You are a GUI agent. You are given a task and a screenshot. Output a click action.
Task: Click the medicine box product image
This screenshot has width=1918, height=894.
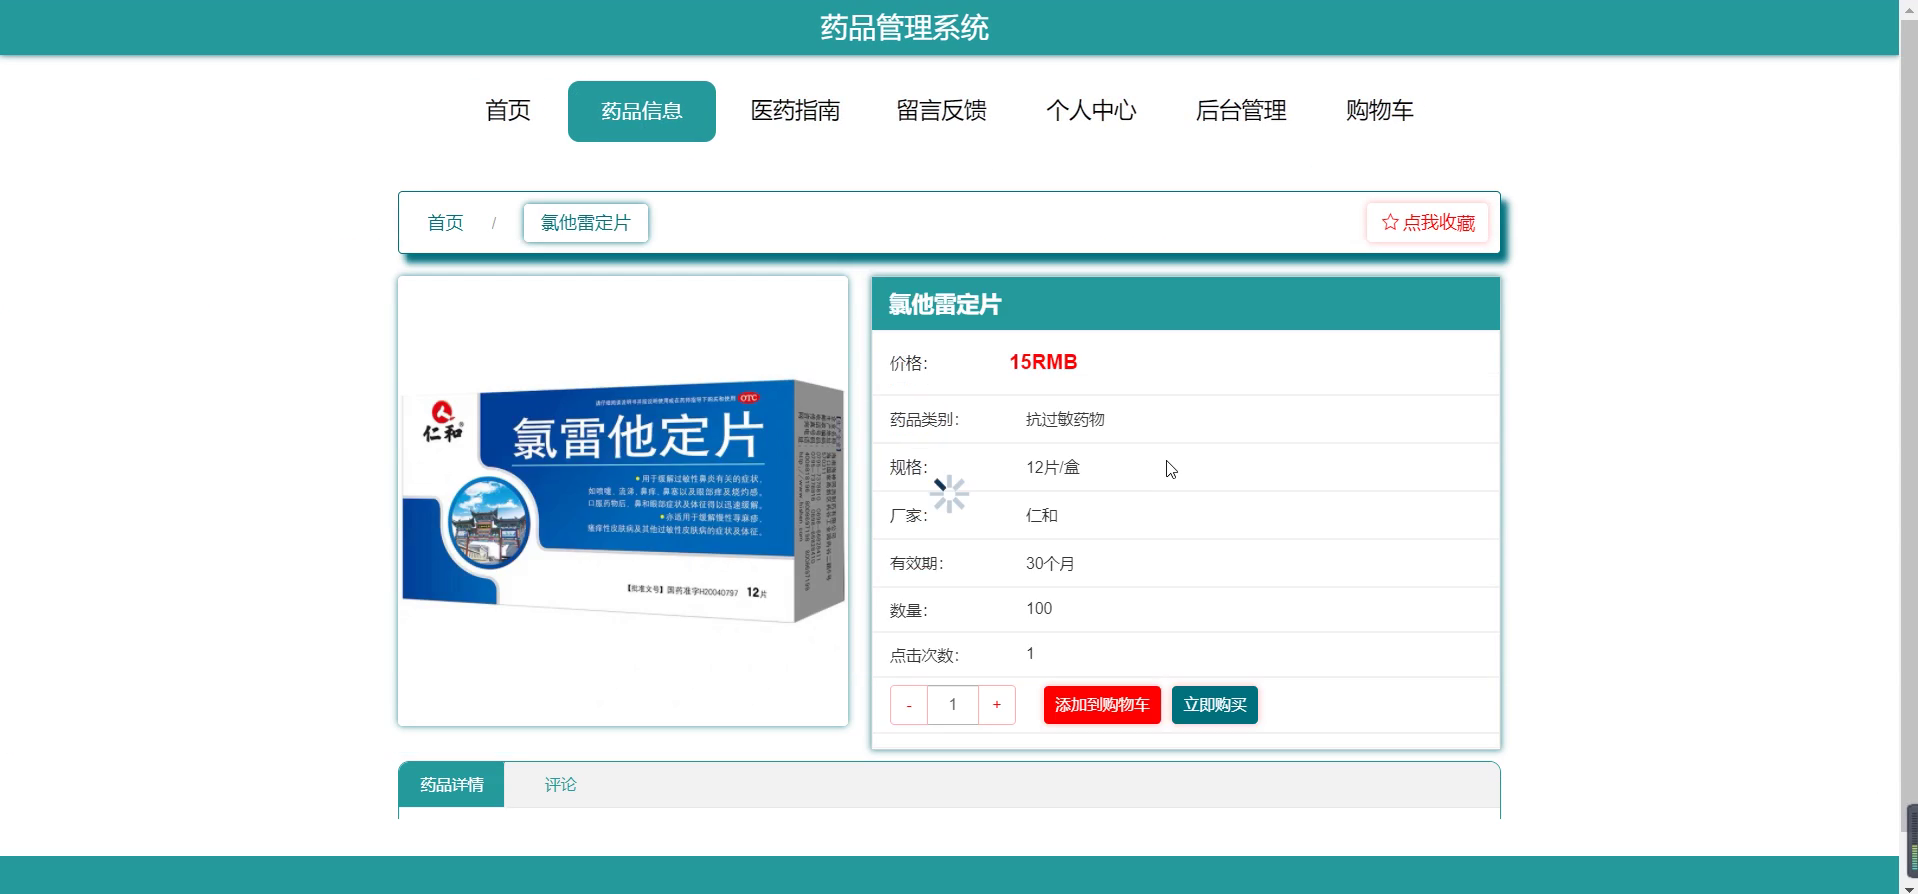click(623, 501)
